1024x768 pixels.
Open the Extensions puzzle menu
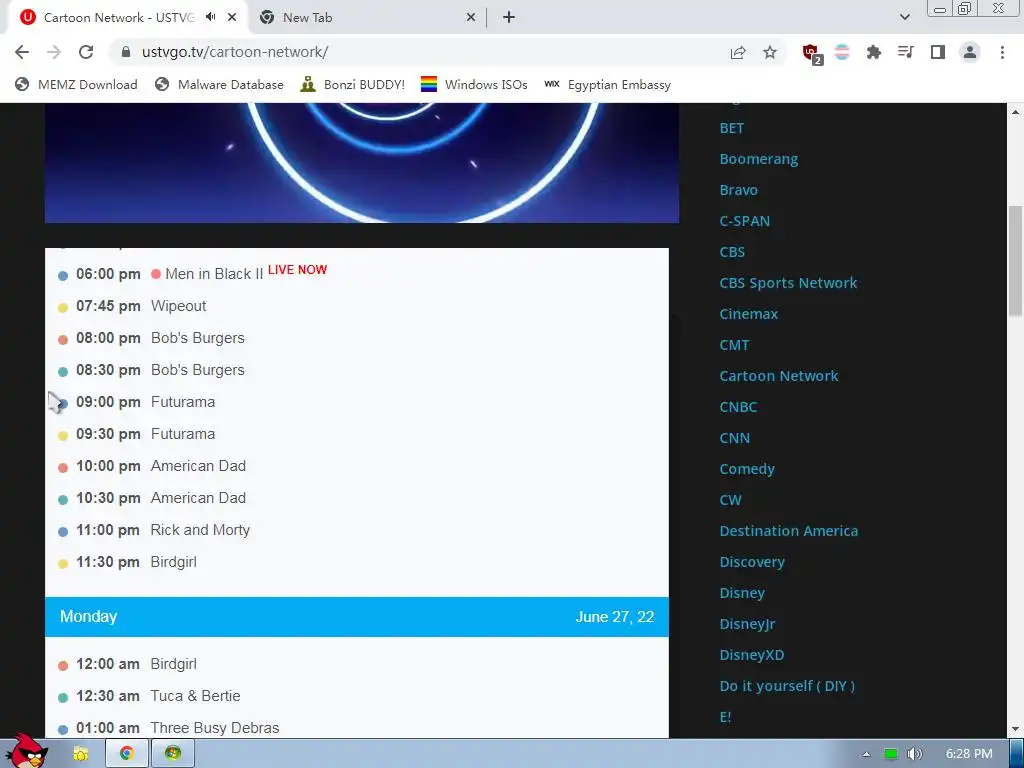[873, 52]
